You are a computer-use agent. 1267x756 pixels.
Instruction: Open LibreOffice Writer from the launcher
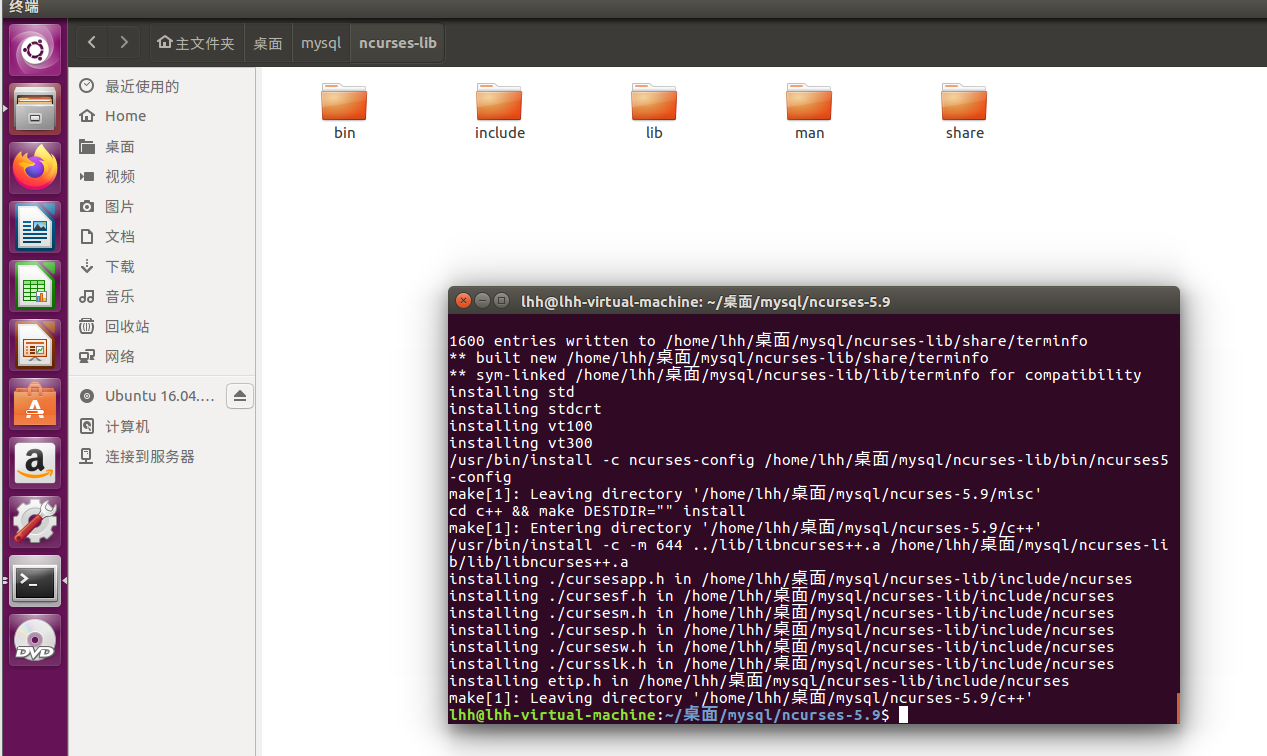[x=35, y=226]
